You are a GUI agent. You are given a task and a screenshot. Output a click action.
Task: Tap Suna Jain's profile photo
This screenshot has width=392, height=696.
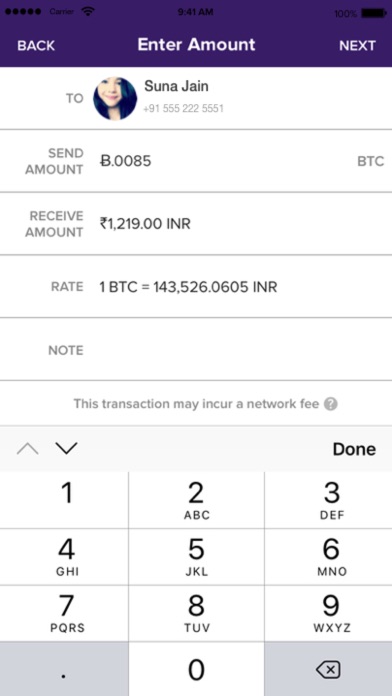click(115, 99)
